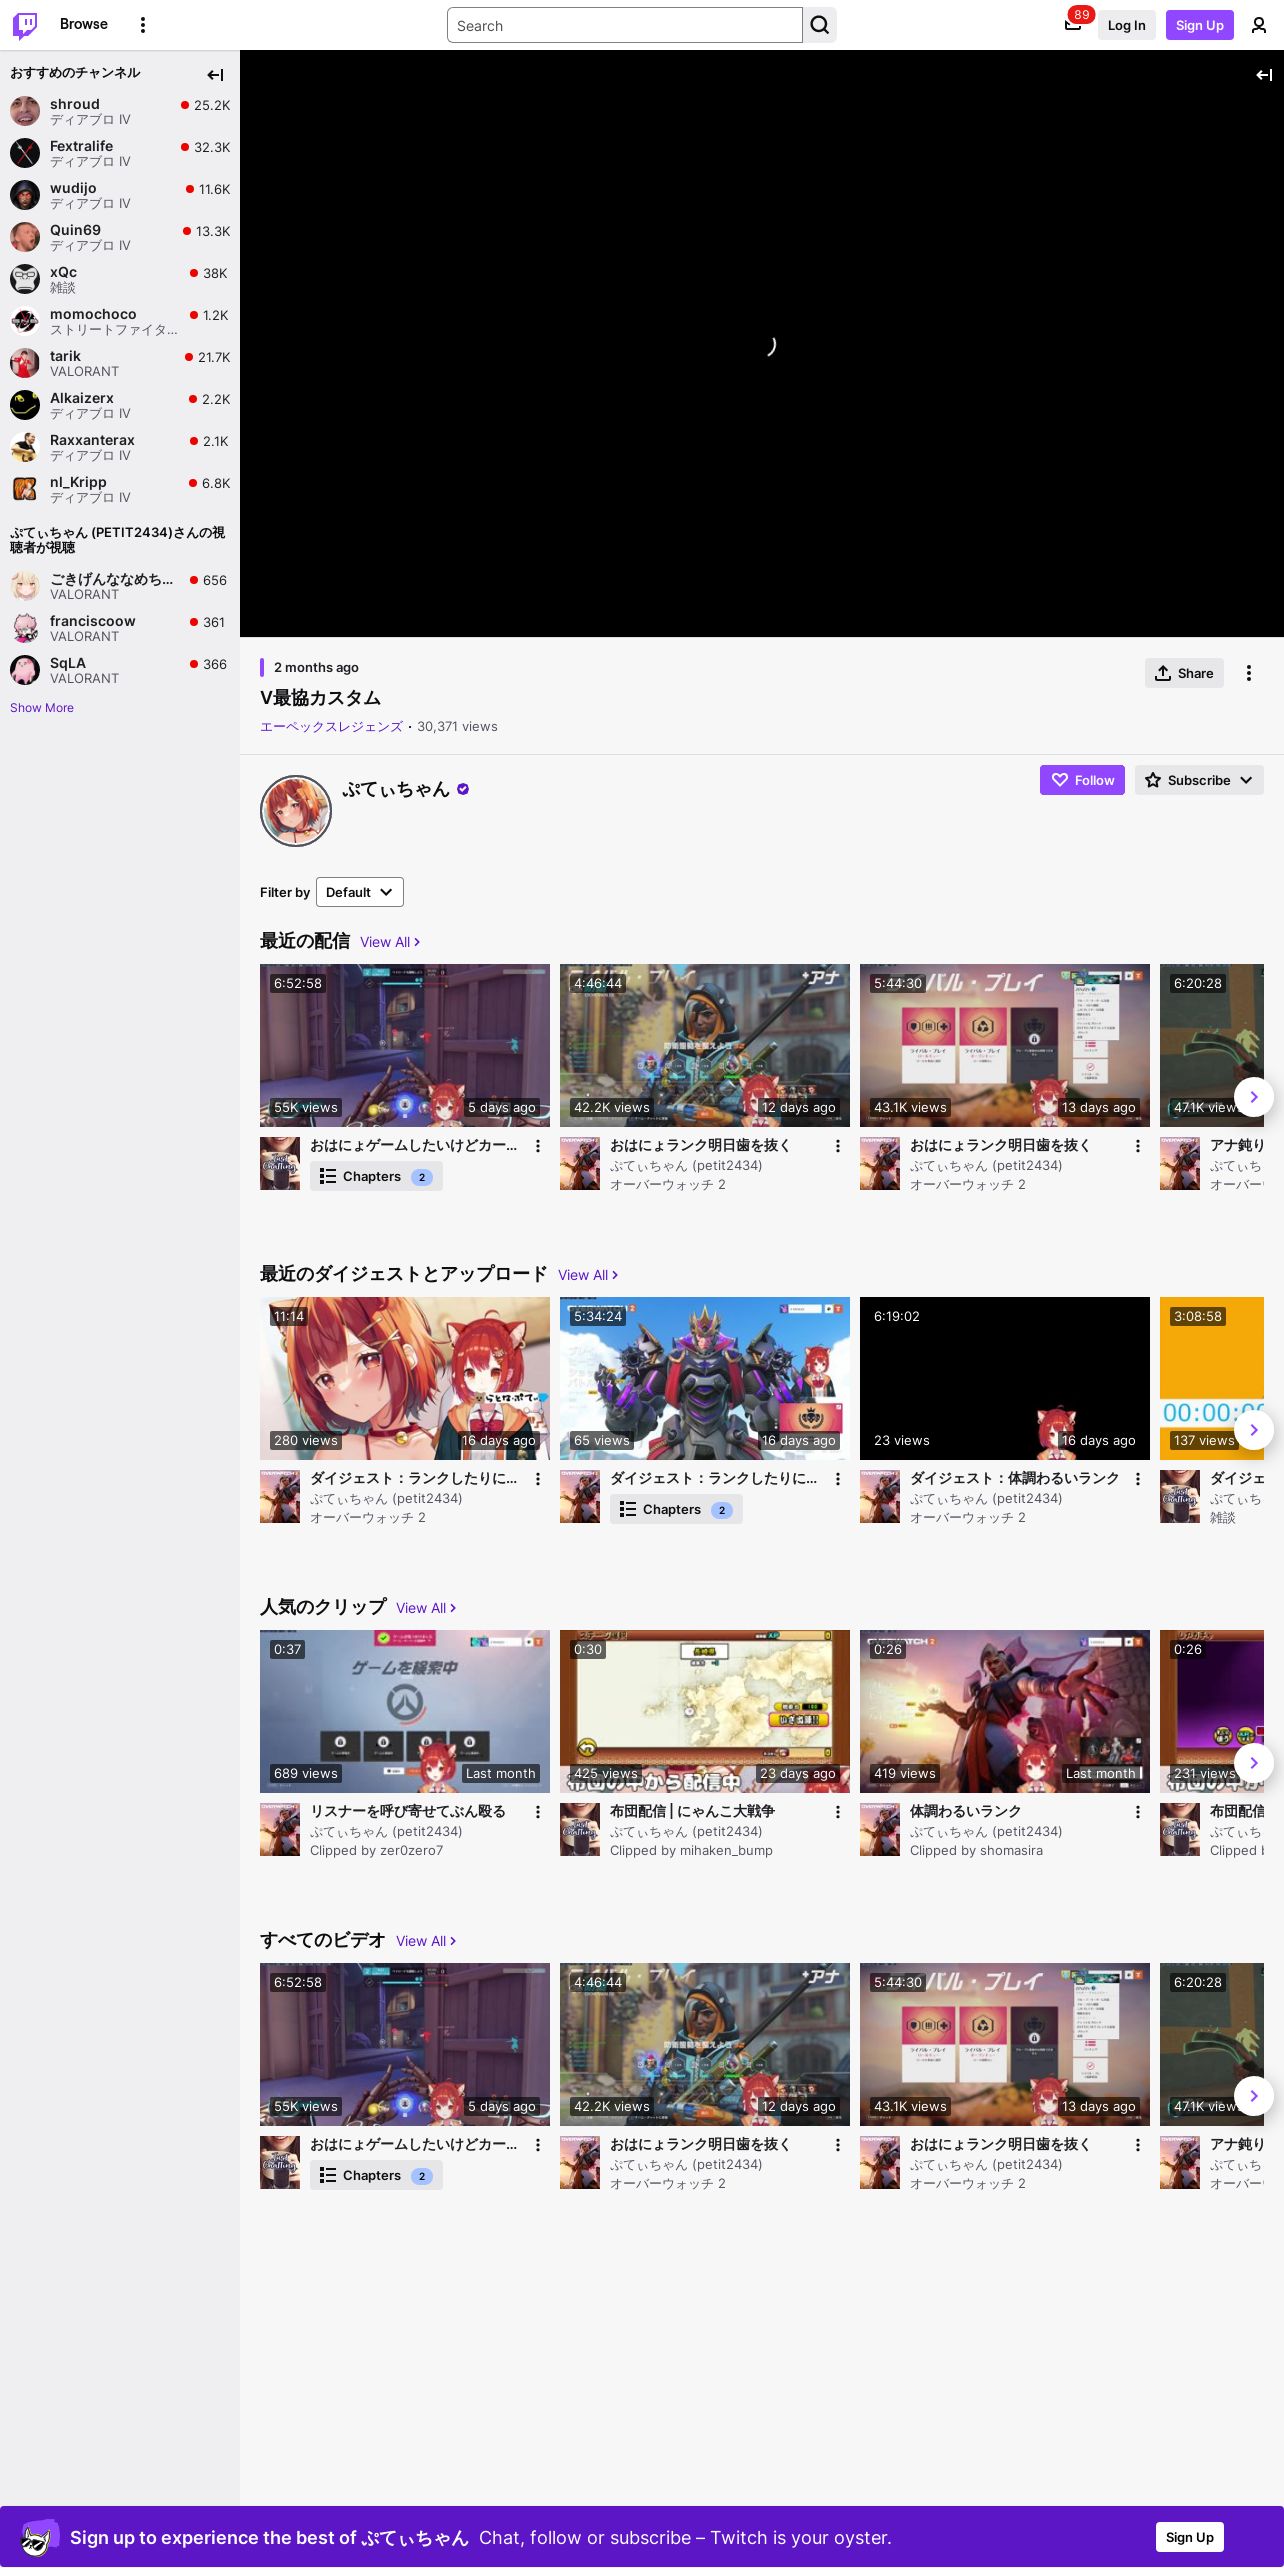Advance digest and uploads carousel arrow
This screenshot has width=1284, height=2568.
point(1254,1430)
